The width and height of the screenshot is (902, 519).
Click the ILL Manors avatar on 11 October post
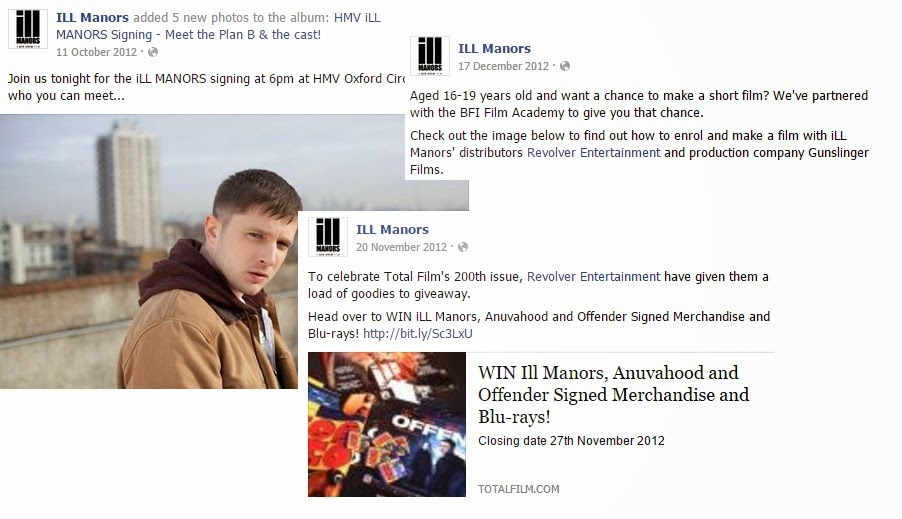point(28,29)
